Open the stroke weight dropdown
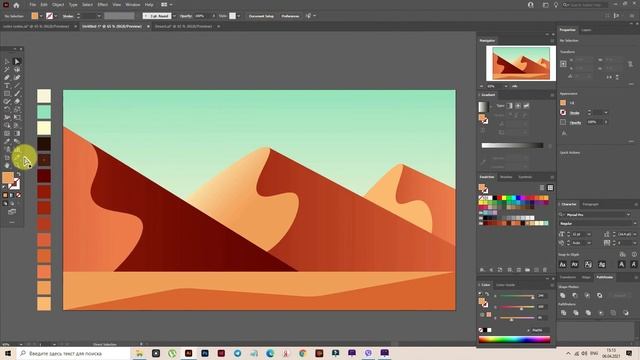Image resolution: width=640 pixels, height=360 pixels. click(x=99, y=16)
